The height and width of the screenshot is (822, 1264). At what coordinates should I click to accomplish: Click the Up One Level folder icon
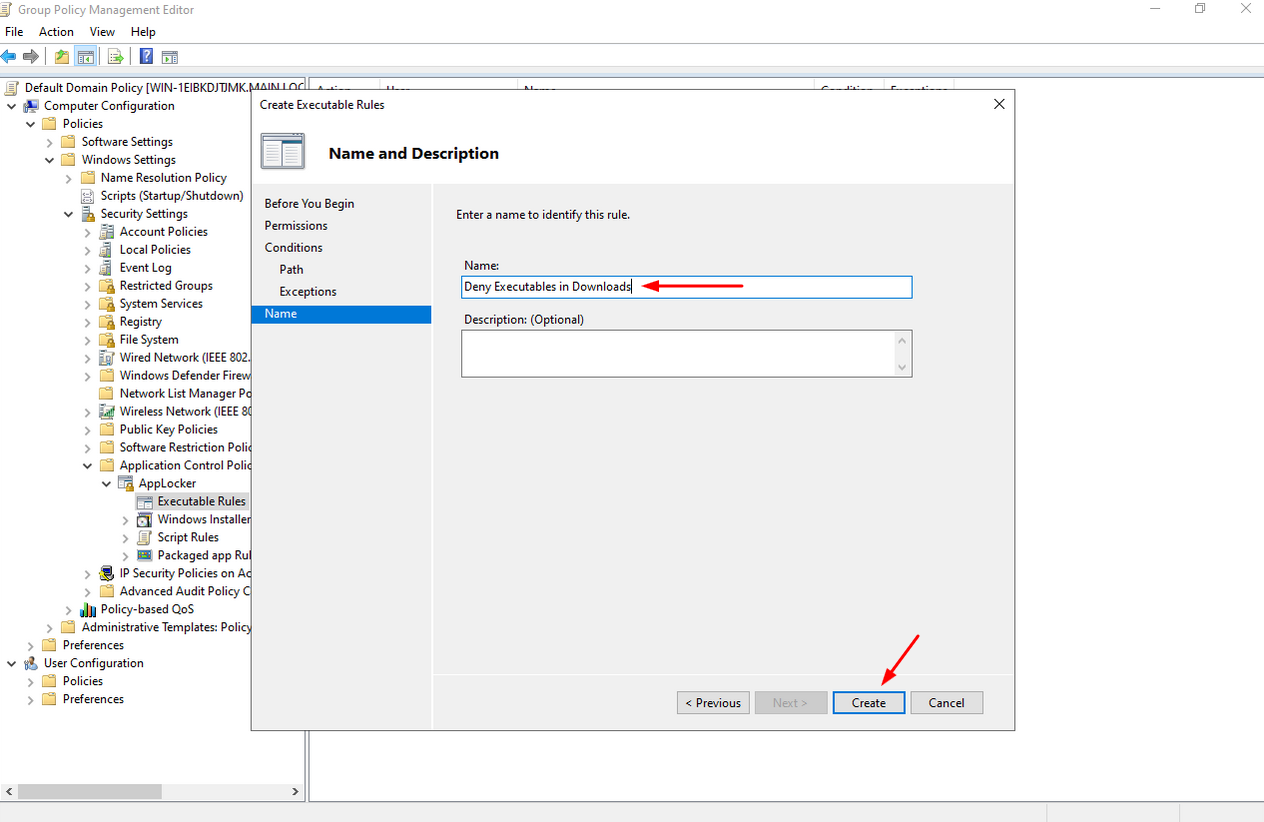(62, 57)
